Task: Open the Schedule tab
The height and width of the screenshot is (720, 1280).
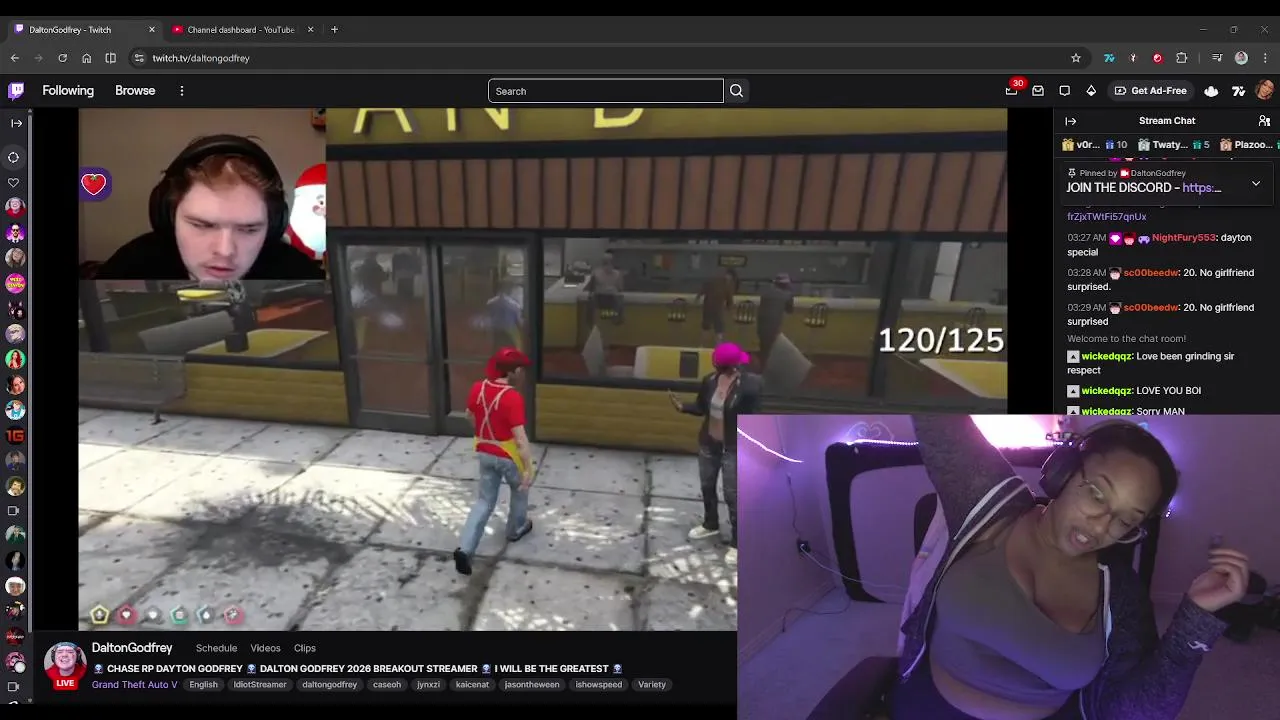Action: 216,648
